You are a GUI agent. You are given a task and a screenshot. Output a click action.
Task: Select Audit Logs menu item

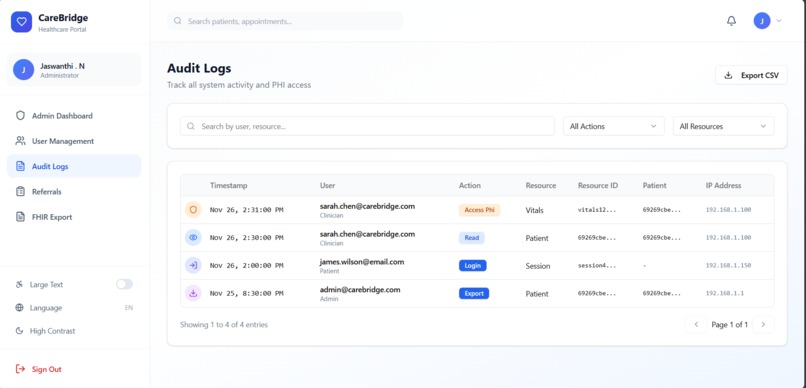(x=74, y=166)
